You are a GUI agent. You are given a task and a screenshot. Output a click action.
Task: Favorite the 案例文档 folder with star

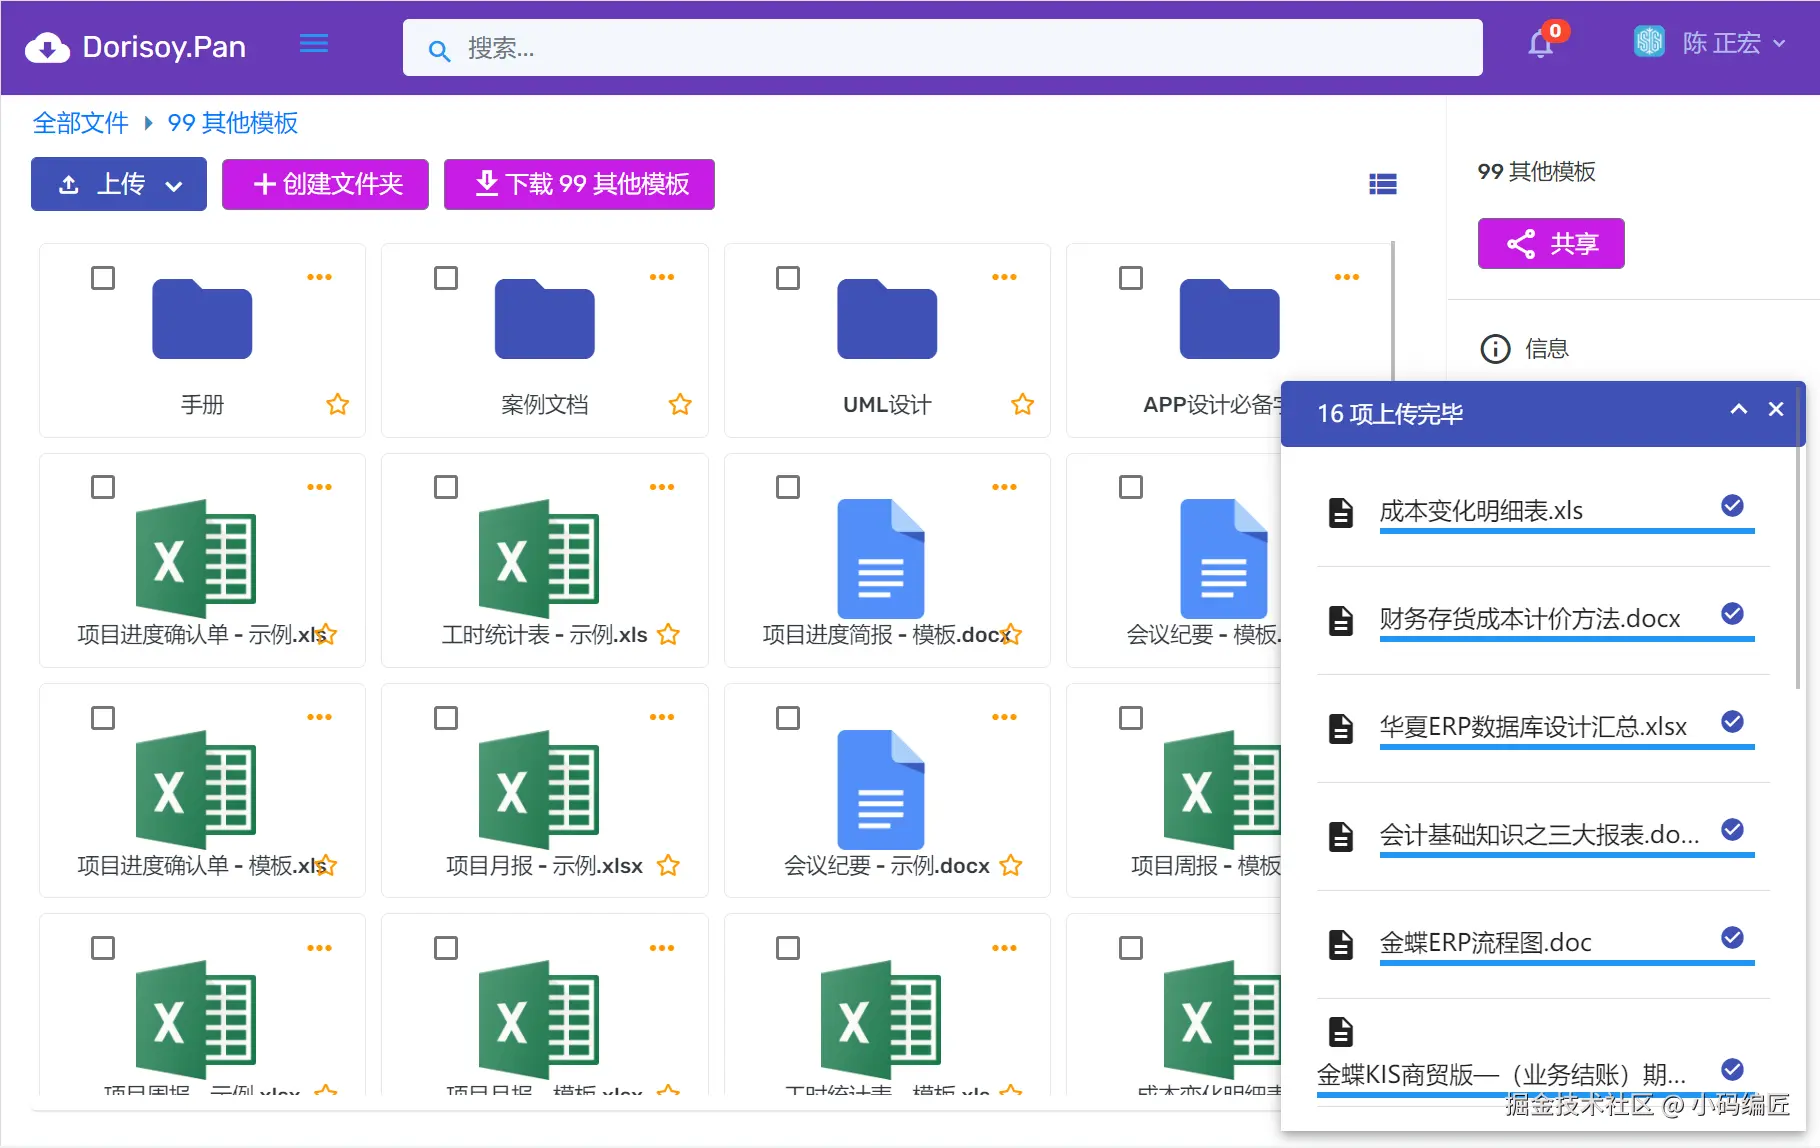pos(680,404)
